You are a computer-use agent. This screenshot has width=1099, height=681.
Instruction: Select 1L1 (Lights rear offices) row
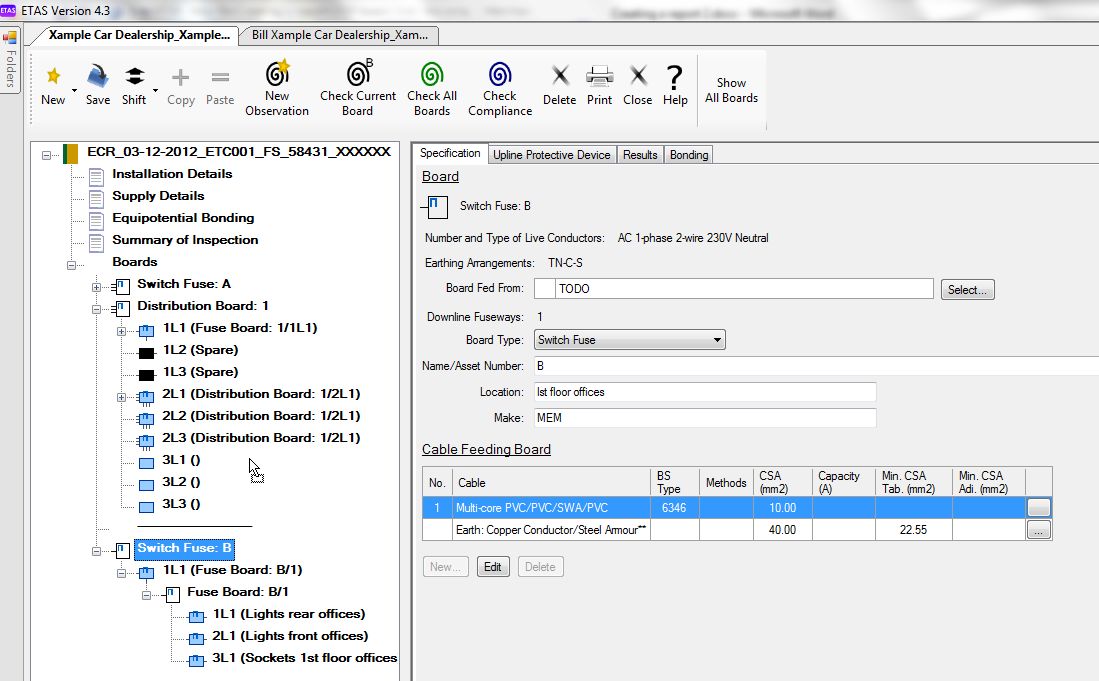(289, 614)
